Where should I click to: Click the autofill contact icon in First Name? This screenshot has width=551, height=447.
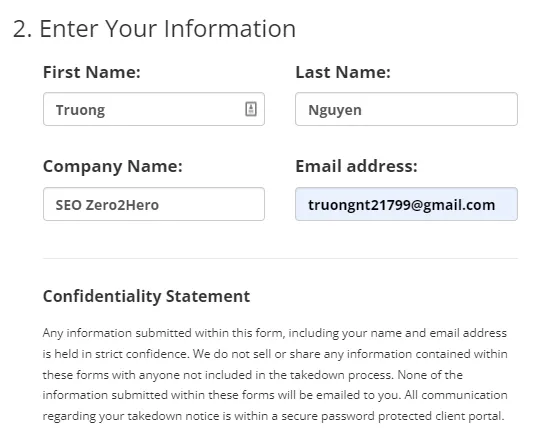click(x=251, y=109)
